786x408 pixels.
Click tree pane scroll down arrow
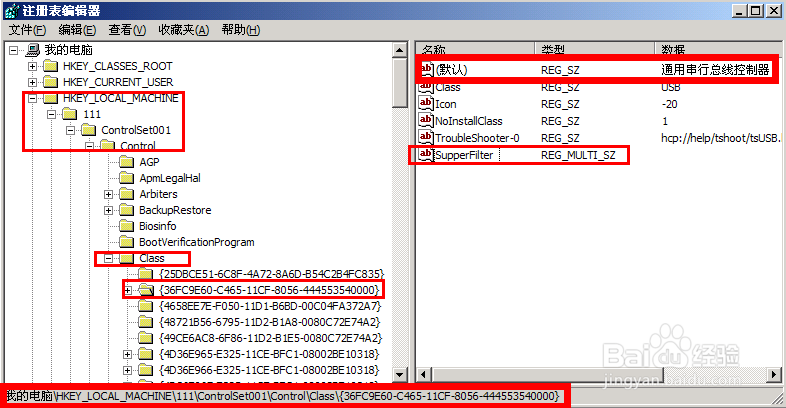[x=400, y=375]
